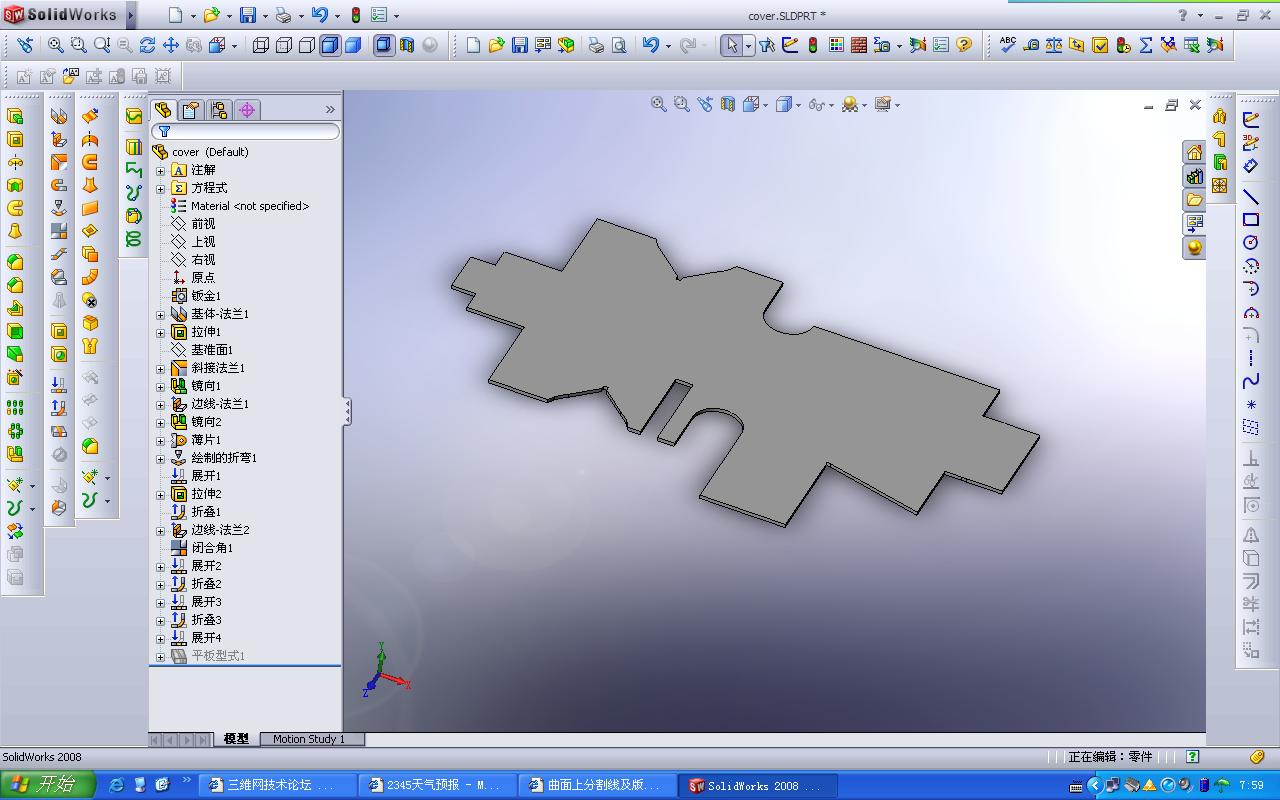This screenshot has width=1280, height=800.
Task: Switch to the Motion Study 1 tab
Action: pyautogui.click(x=309, y=739)
